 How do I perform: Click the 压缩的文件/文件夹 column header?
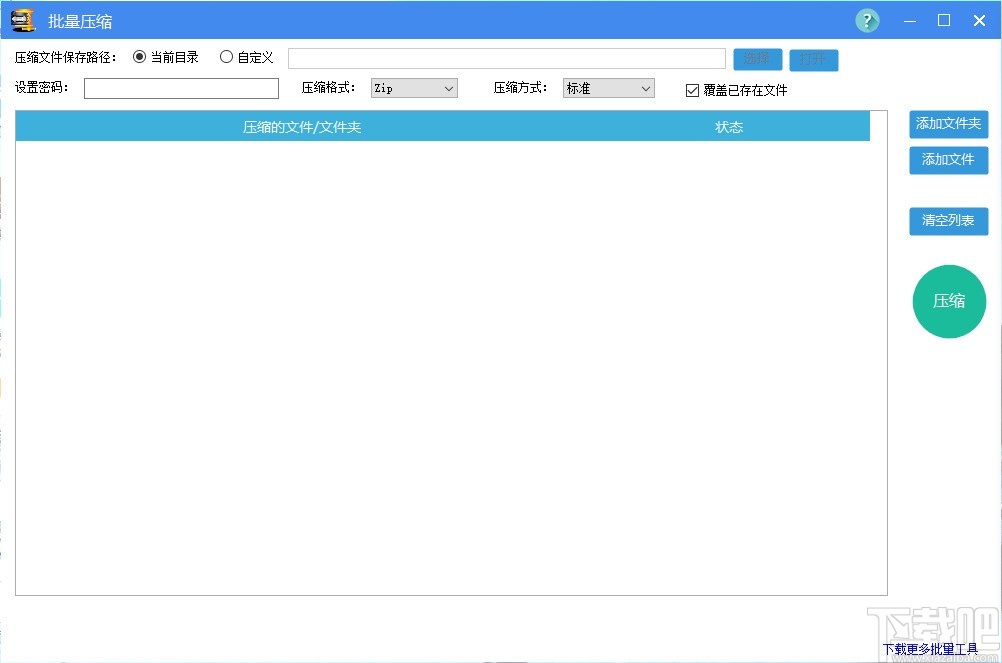[302, 126]
